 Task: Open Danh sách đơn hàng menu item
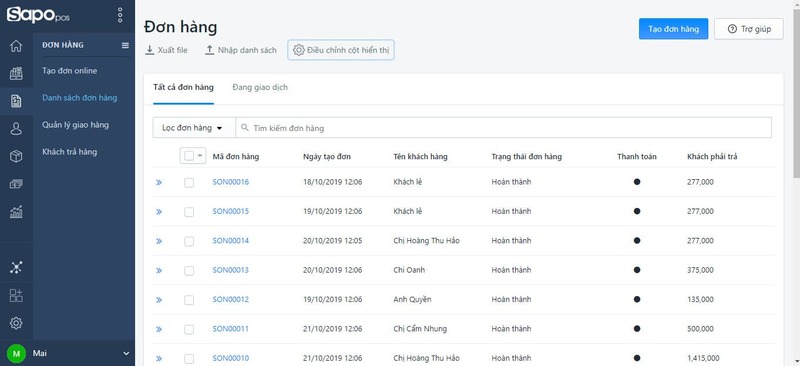(x=80, y=97)
